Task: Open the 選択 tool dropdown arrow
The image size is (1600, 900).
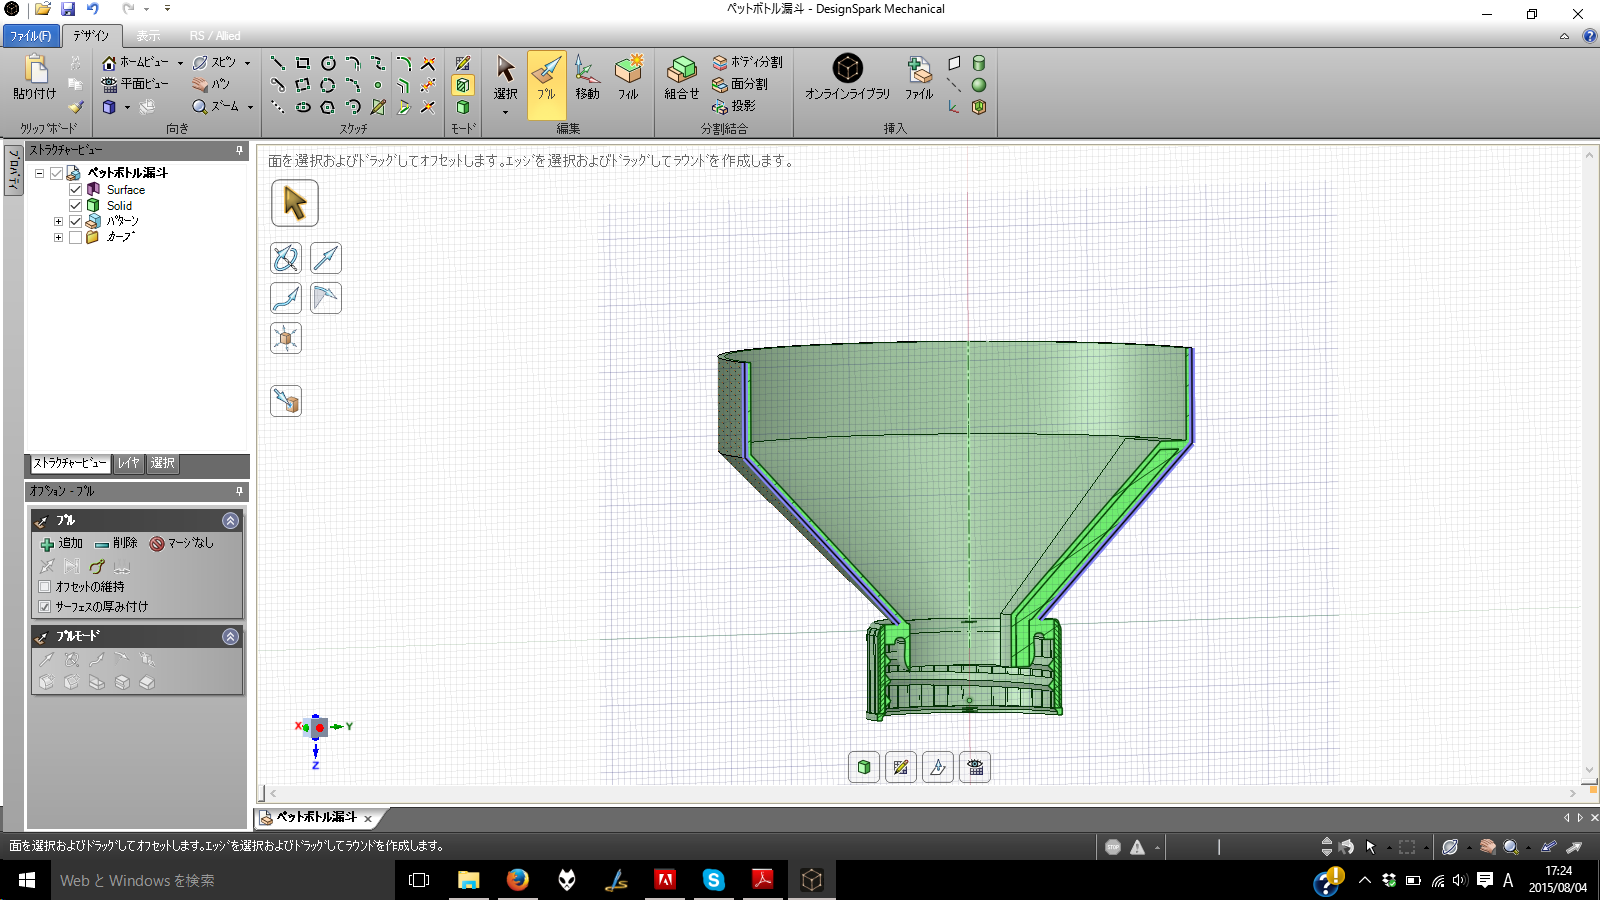Action: pyautogui.click(x=505, y=112)
